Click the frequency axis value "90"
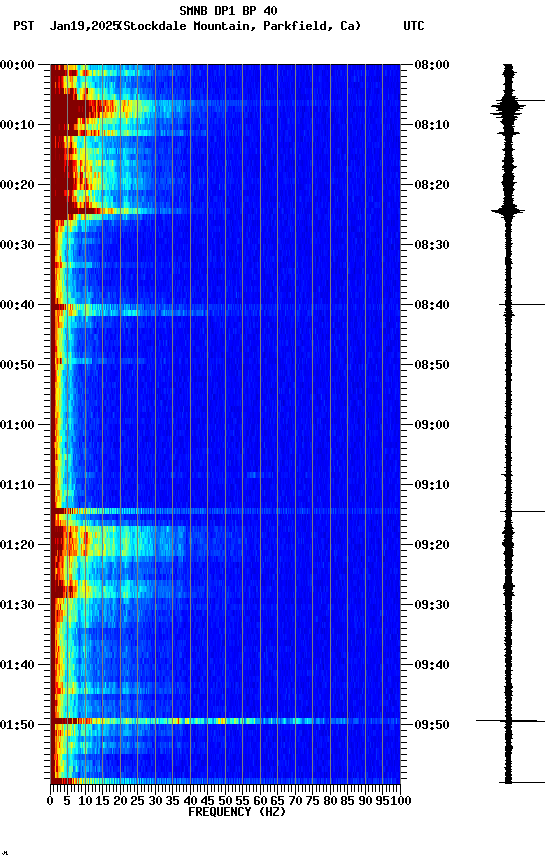Viewport: 552px width, 864px height. click(365, 801)
